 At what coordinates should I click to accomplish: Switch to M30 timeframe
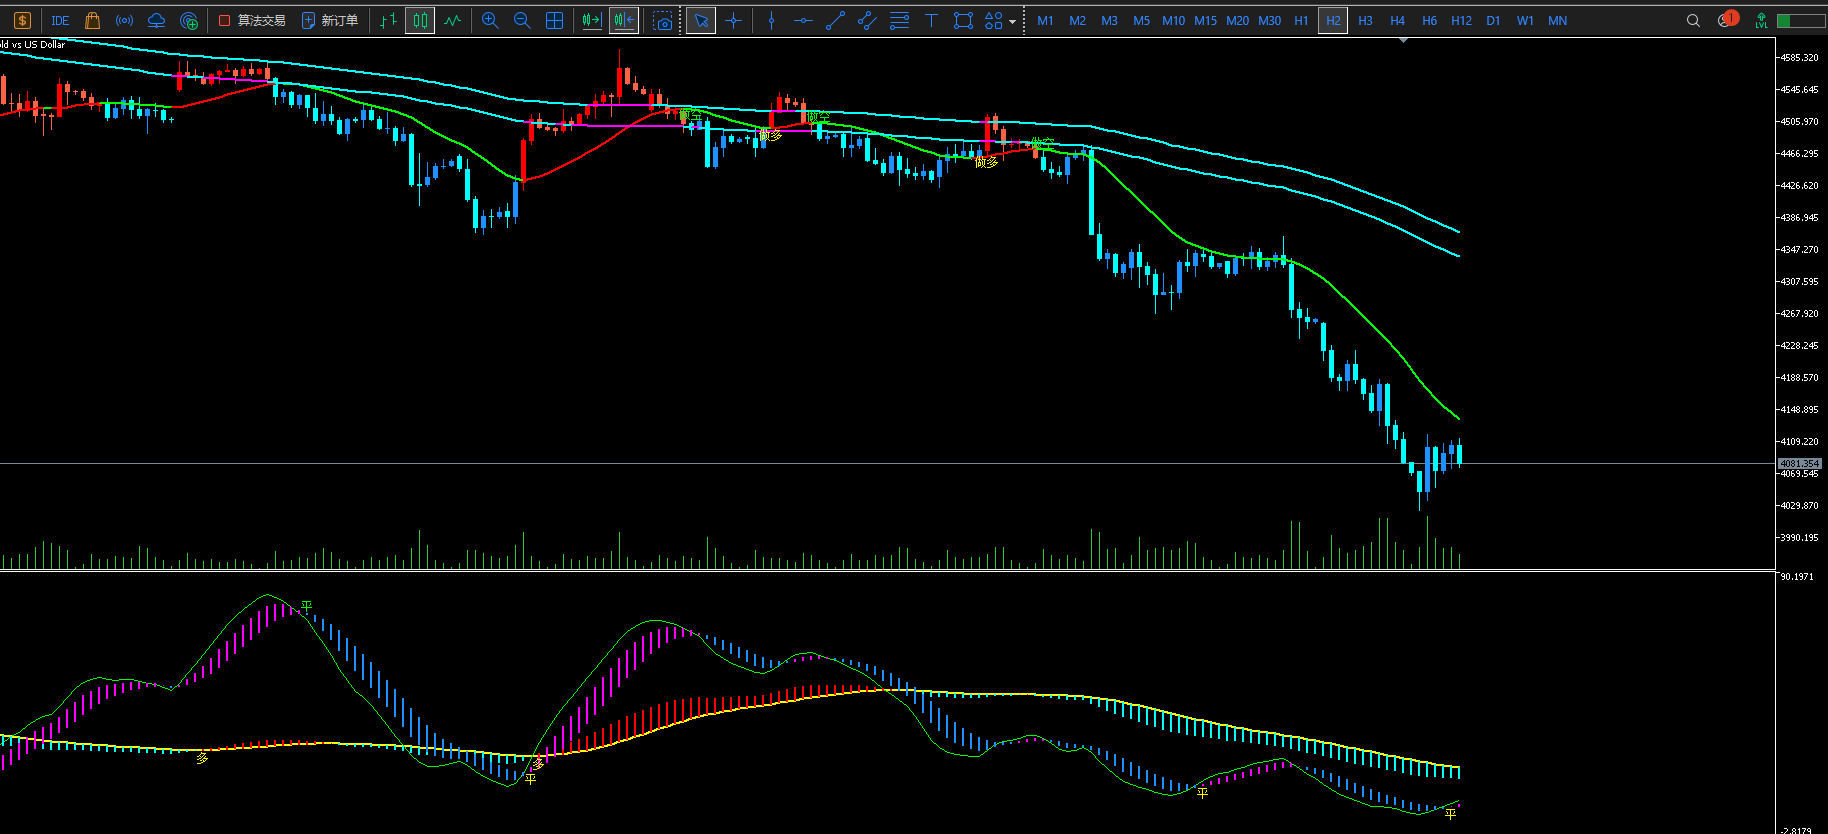coord(1269,20)
